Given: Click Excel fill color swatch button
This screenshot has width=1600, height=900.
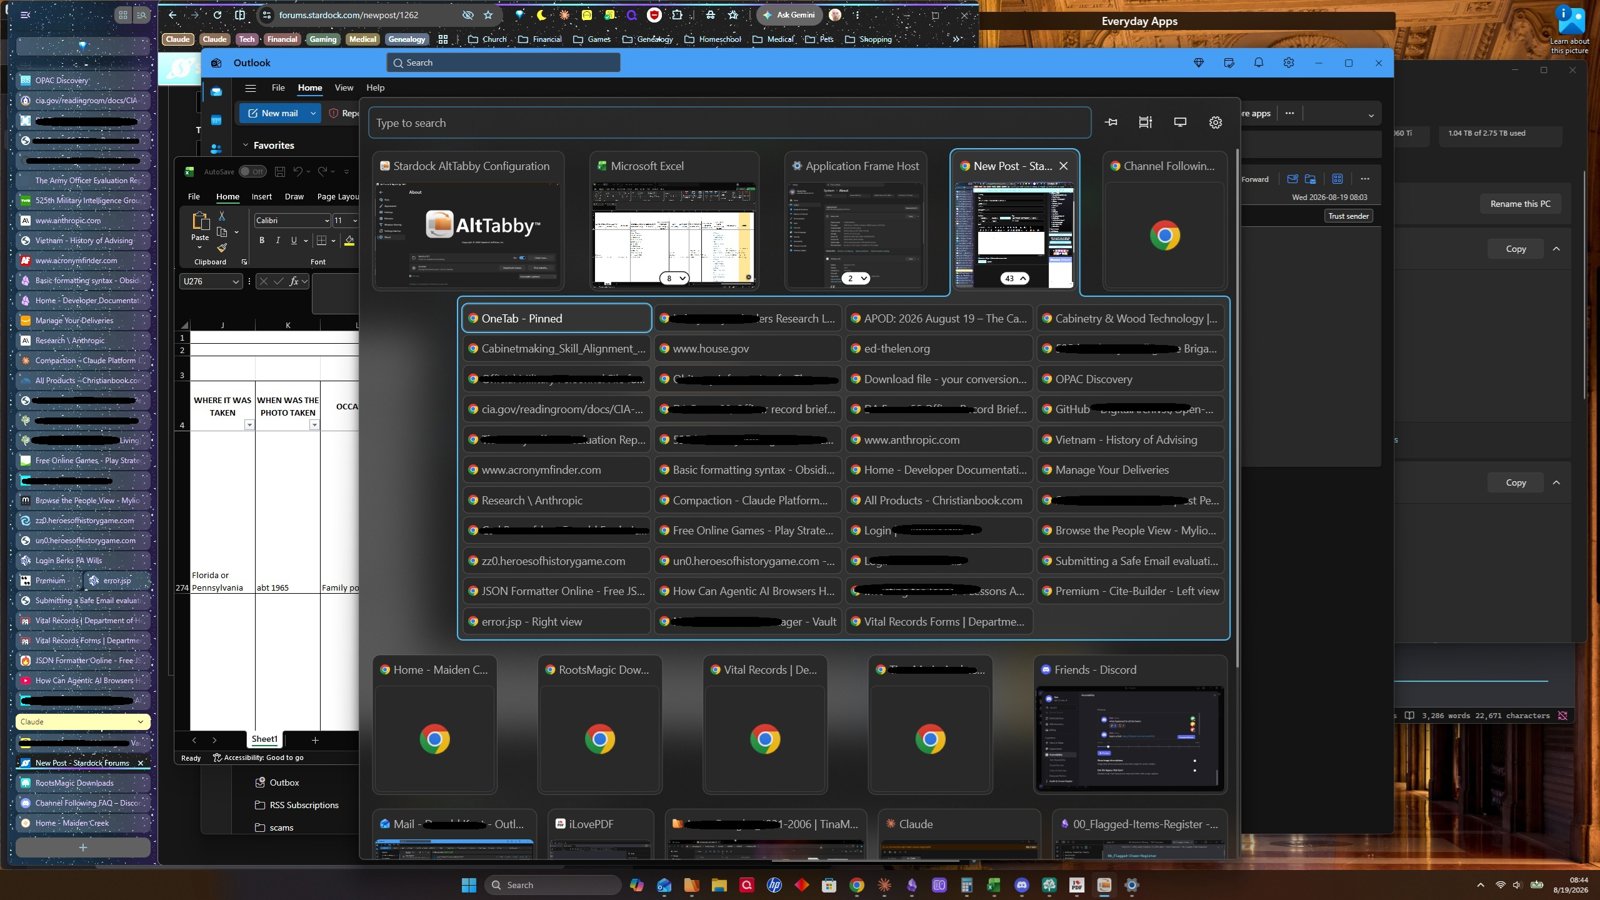Looking at the screenshot, I should (349, 240).
